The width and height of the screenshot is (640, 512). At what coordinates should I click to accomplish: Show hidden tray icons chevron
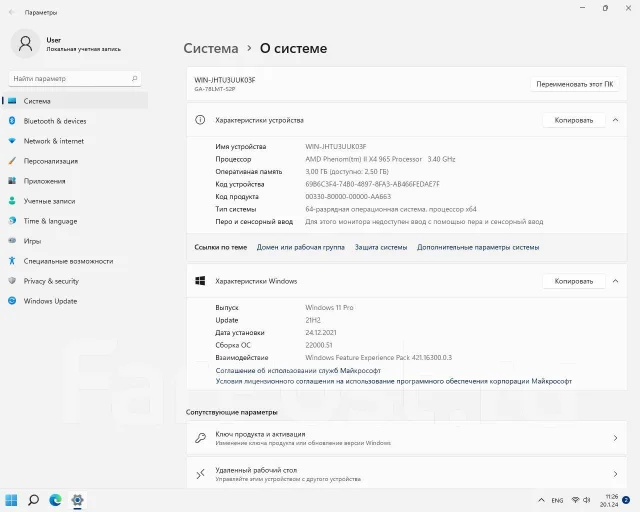tap(541, 500)
